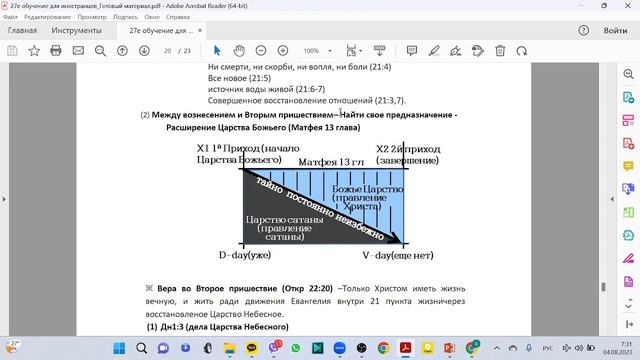This screenshot has height=360, width=640.
Task: Go to next page arrow
Action: pyautogui.click(x=144, y=51)
